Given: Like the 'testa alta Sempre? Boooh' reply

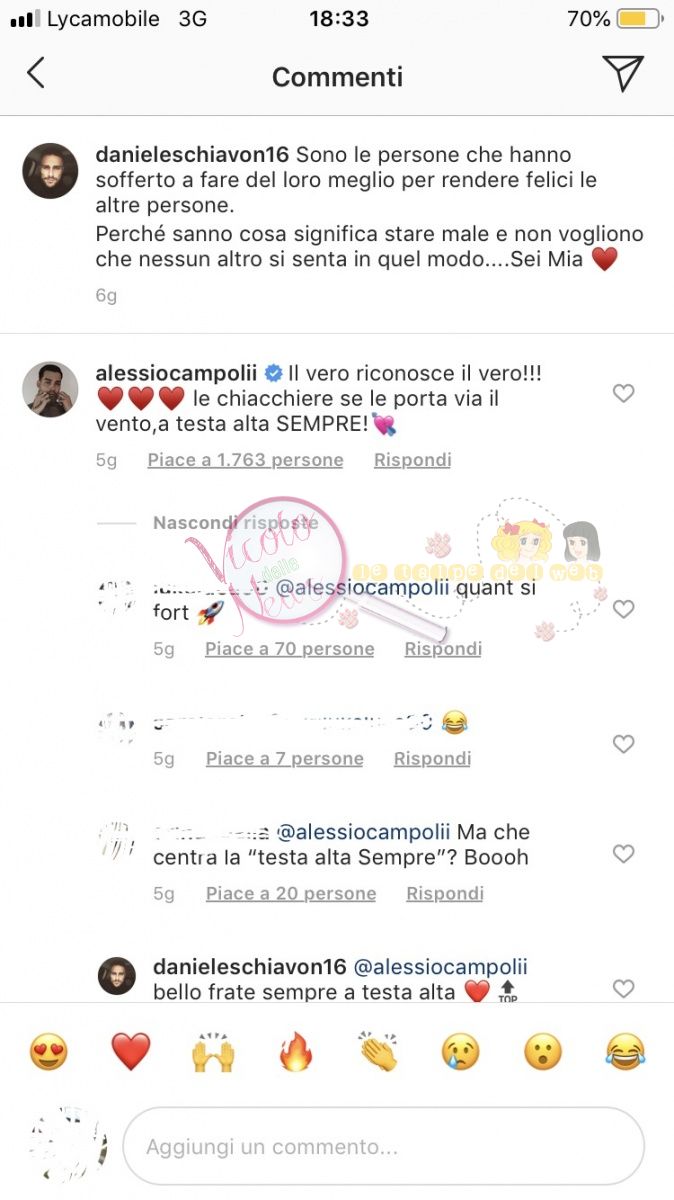Looking at the screenshot, I should tap(623, 854).
